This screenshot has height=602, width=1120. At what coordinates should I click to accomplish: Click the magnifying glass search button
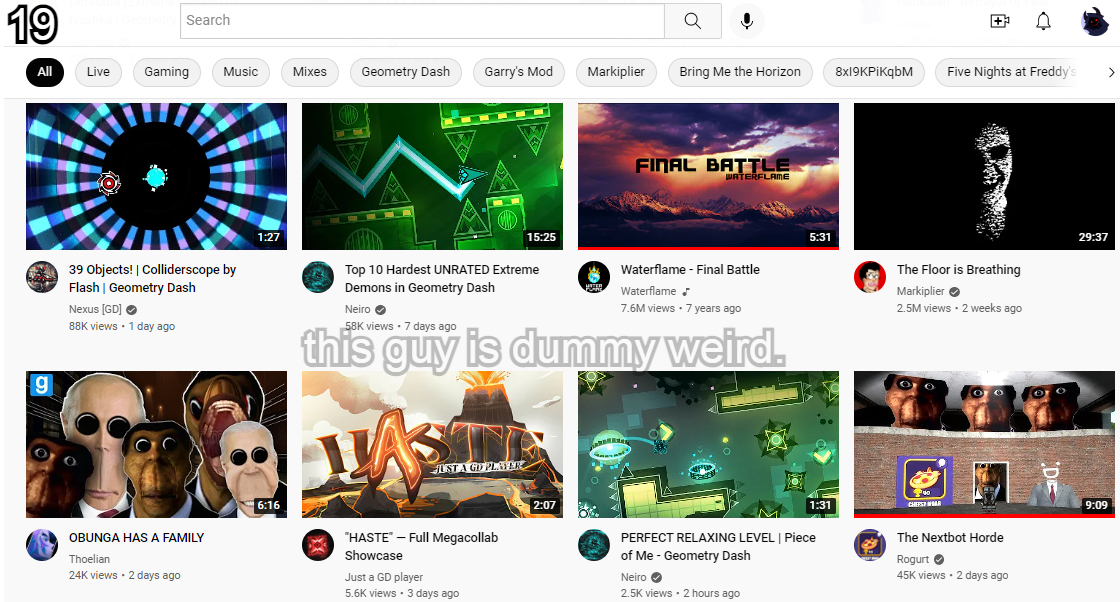click(x=693, y=21)
